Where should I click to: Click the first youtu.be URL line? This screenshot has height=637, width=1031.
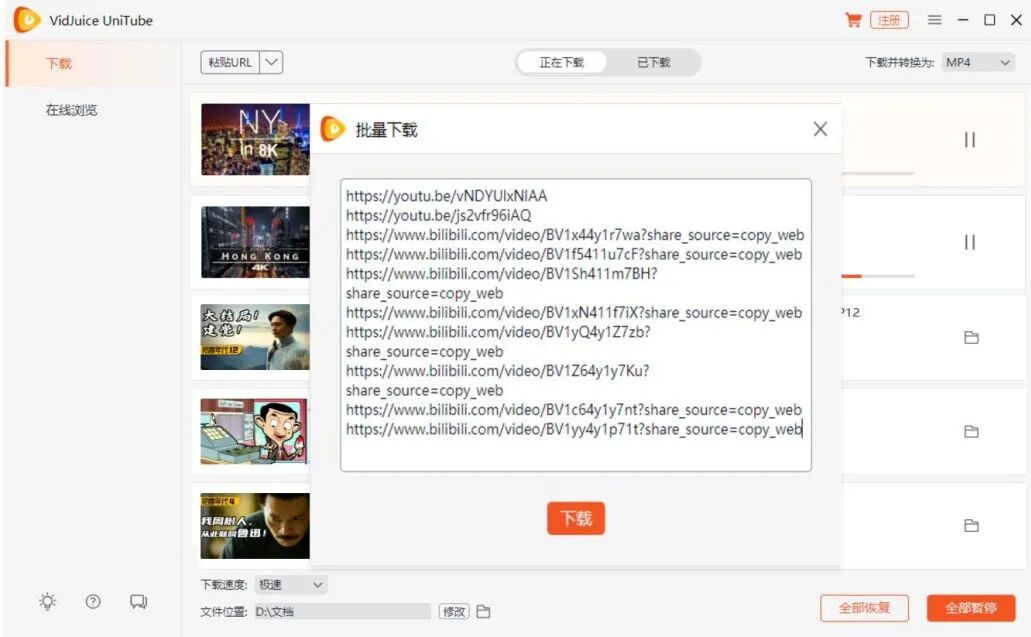(446, 196)
